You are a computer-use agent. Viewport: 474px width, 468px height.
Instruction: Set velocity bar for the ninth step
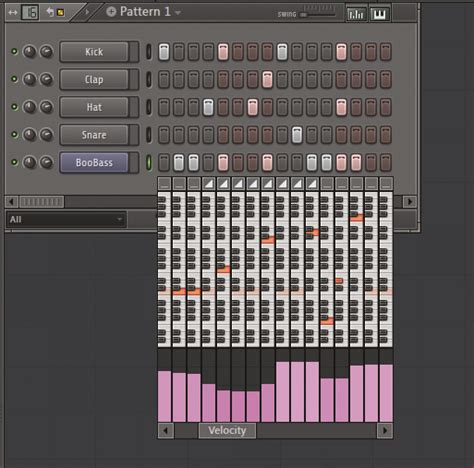coord(282,392)
